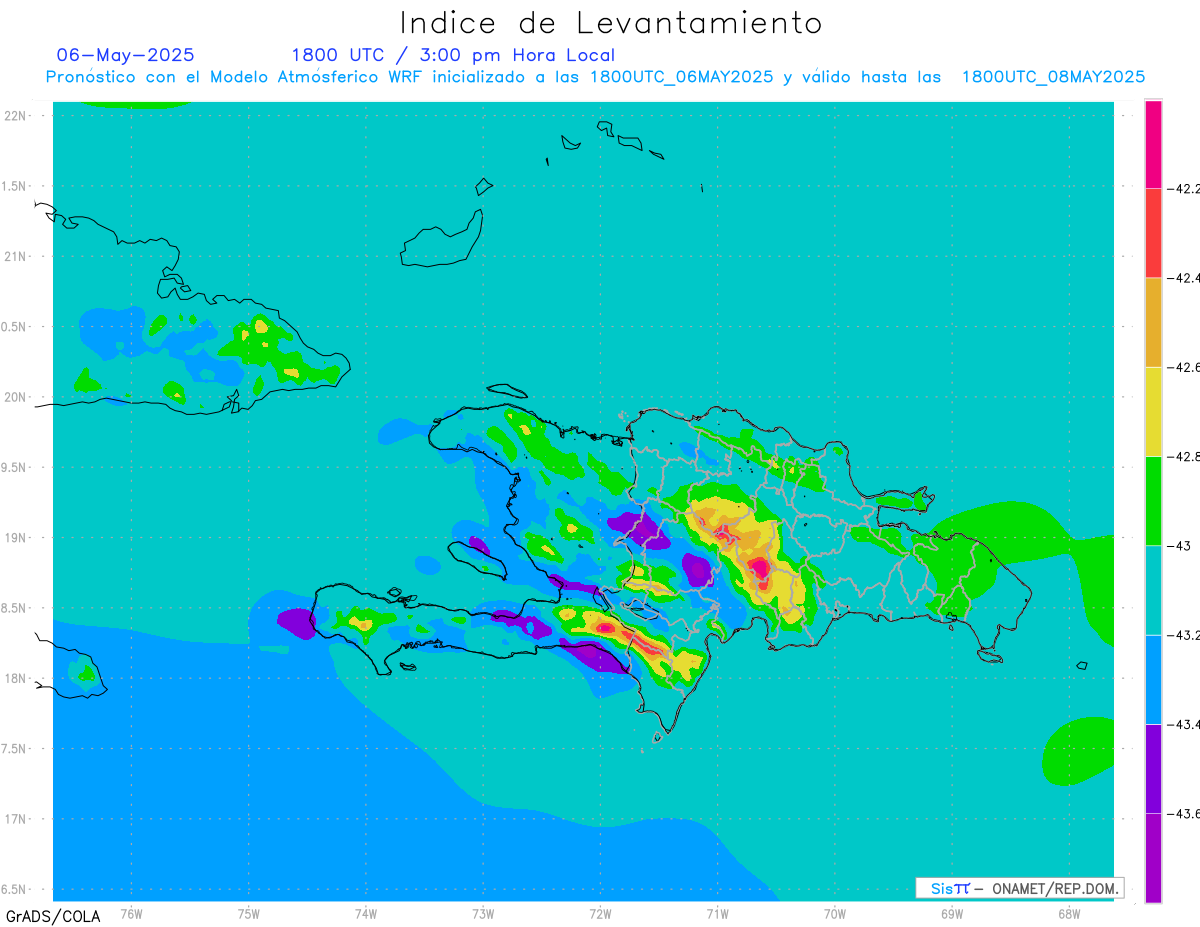This screenshot has height=927, width=1200.
Task: Click the 73W longitude label
Action: [x=483, y=913]
